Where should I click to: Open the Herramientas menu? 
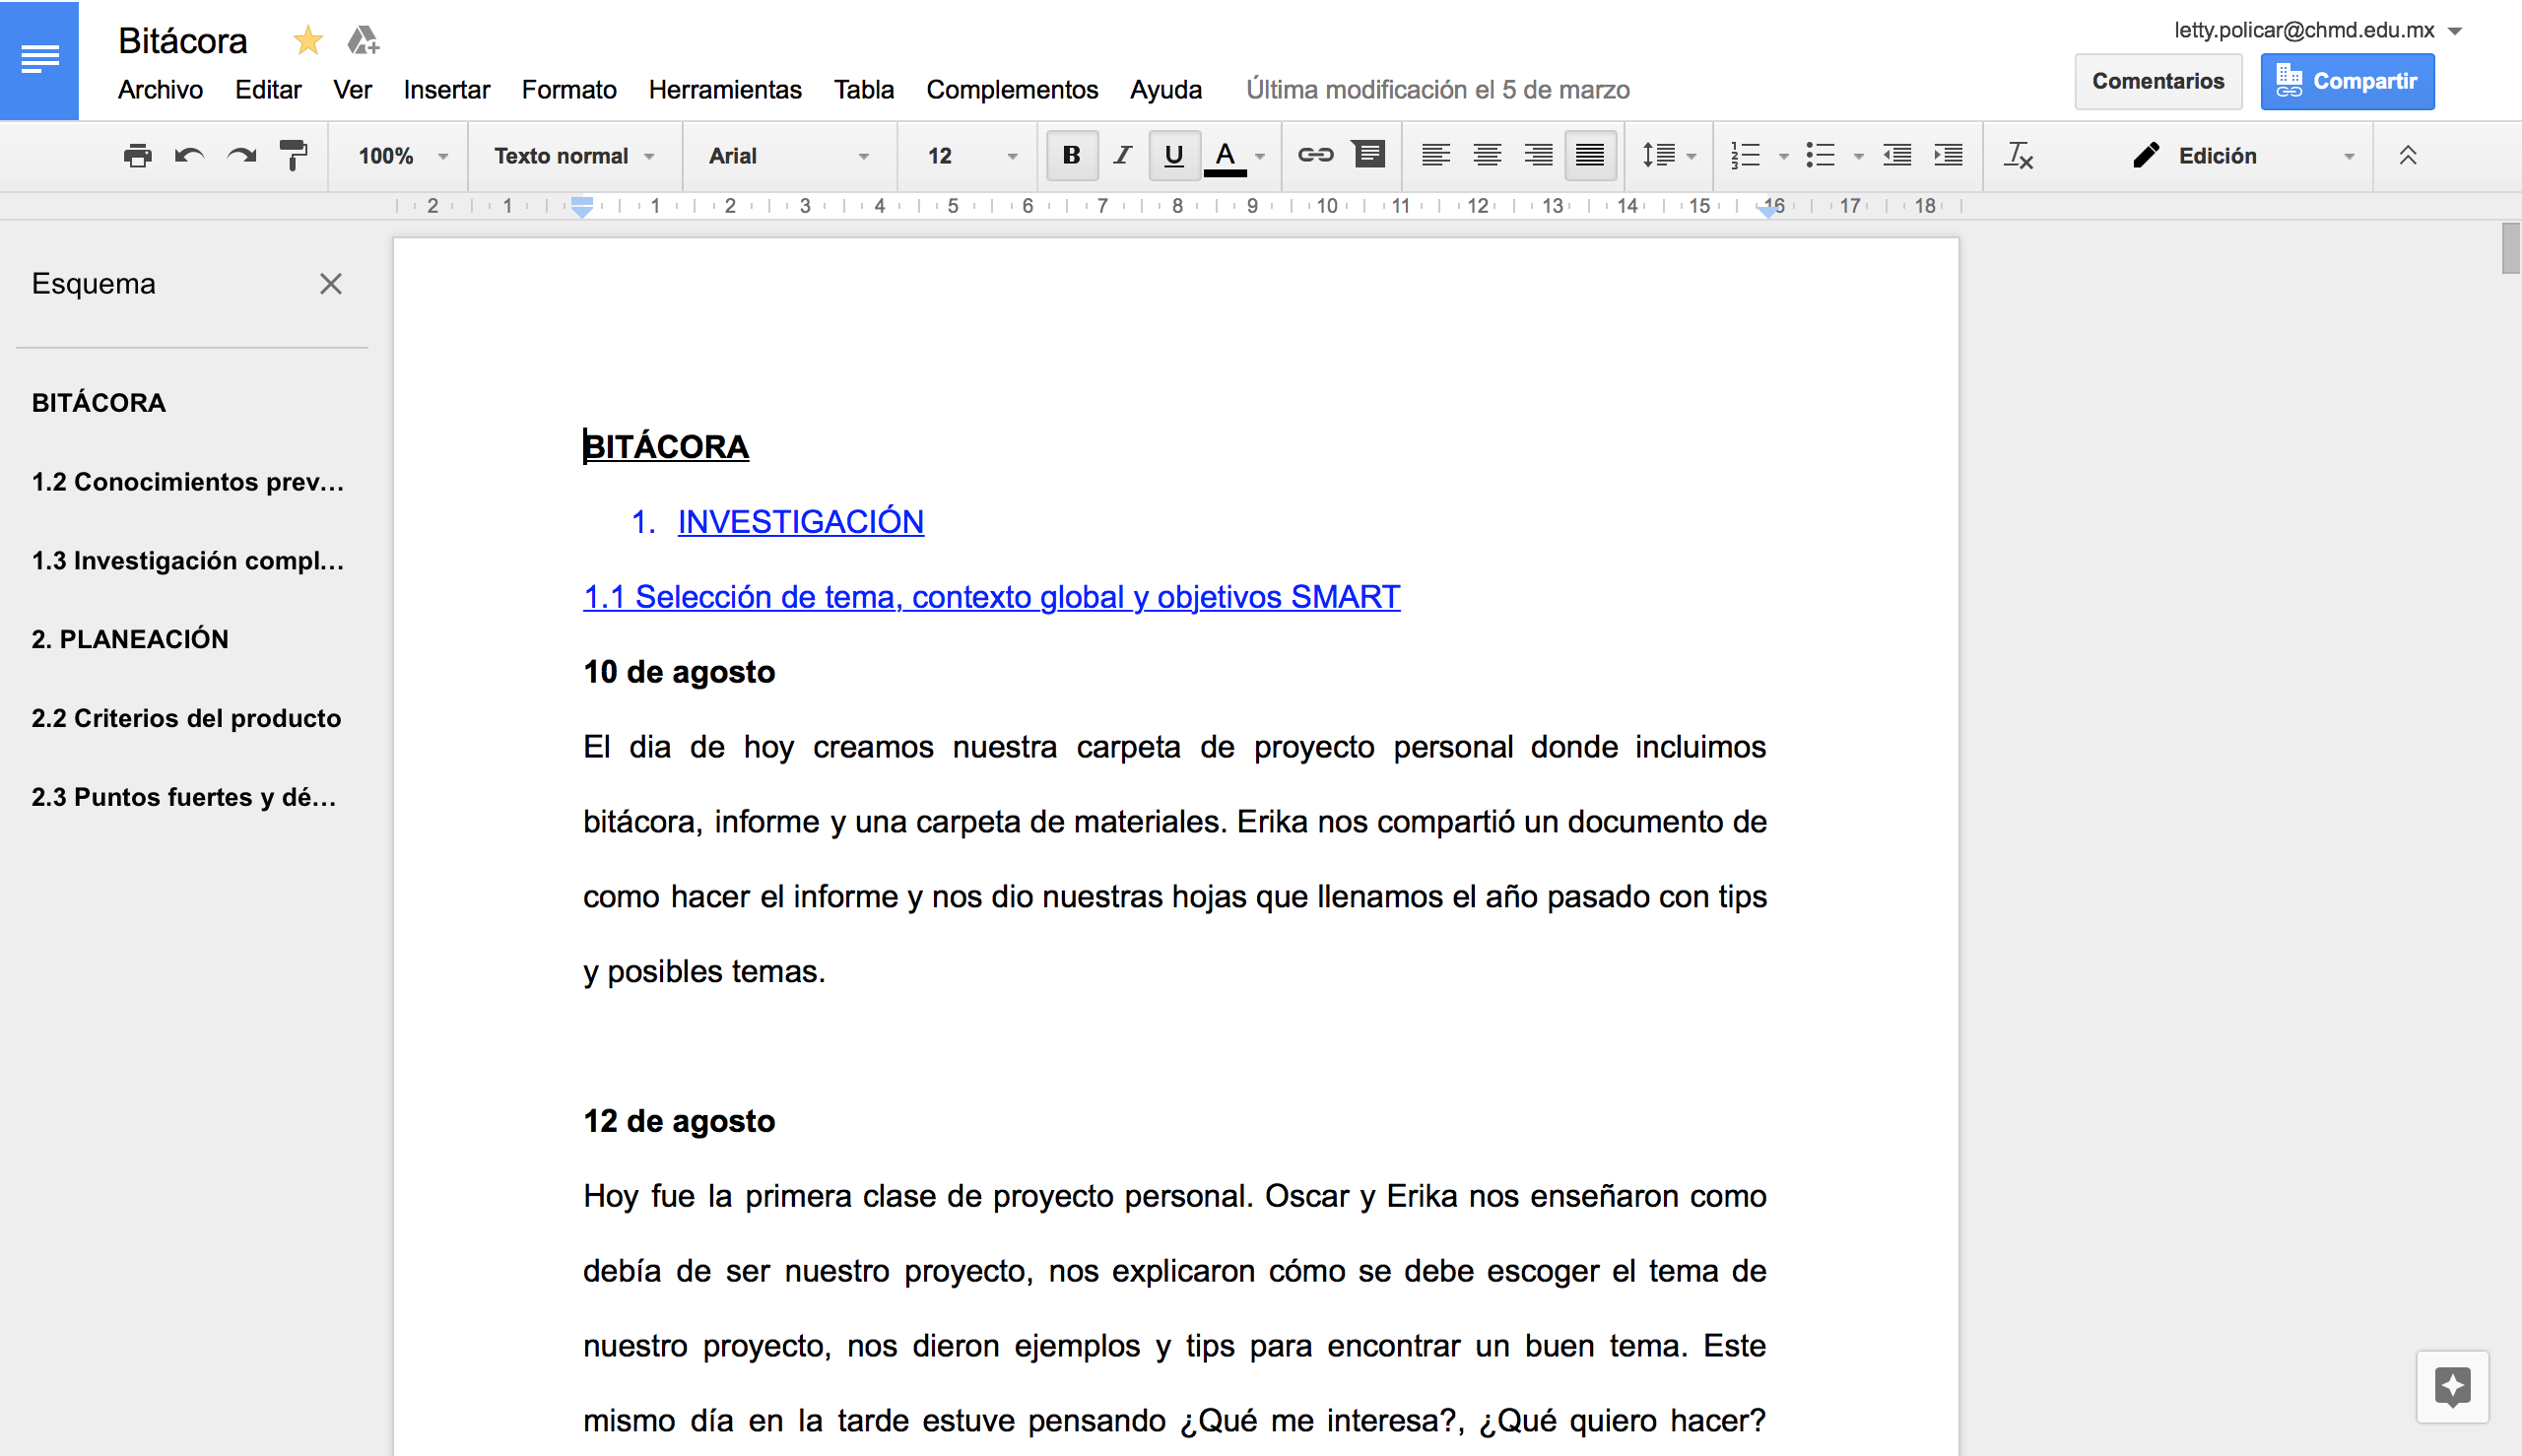pyautogui.click(x=725, y=89)
